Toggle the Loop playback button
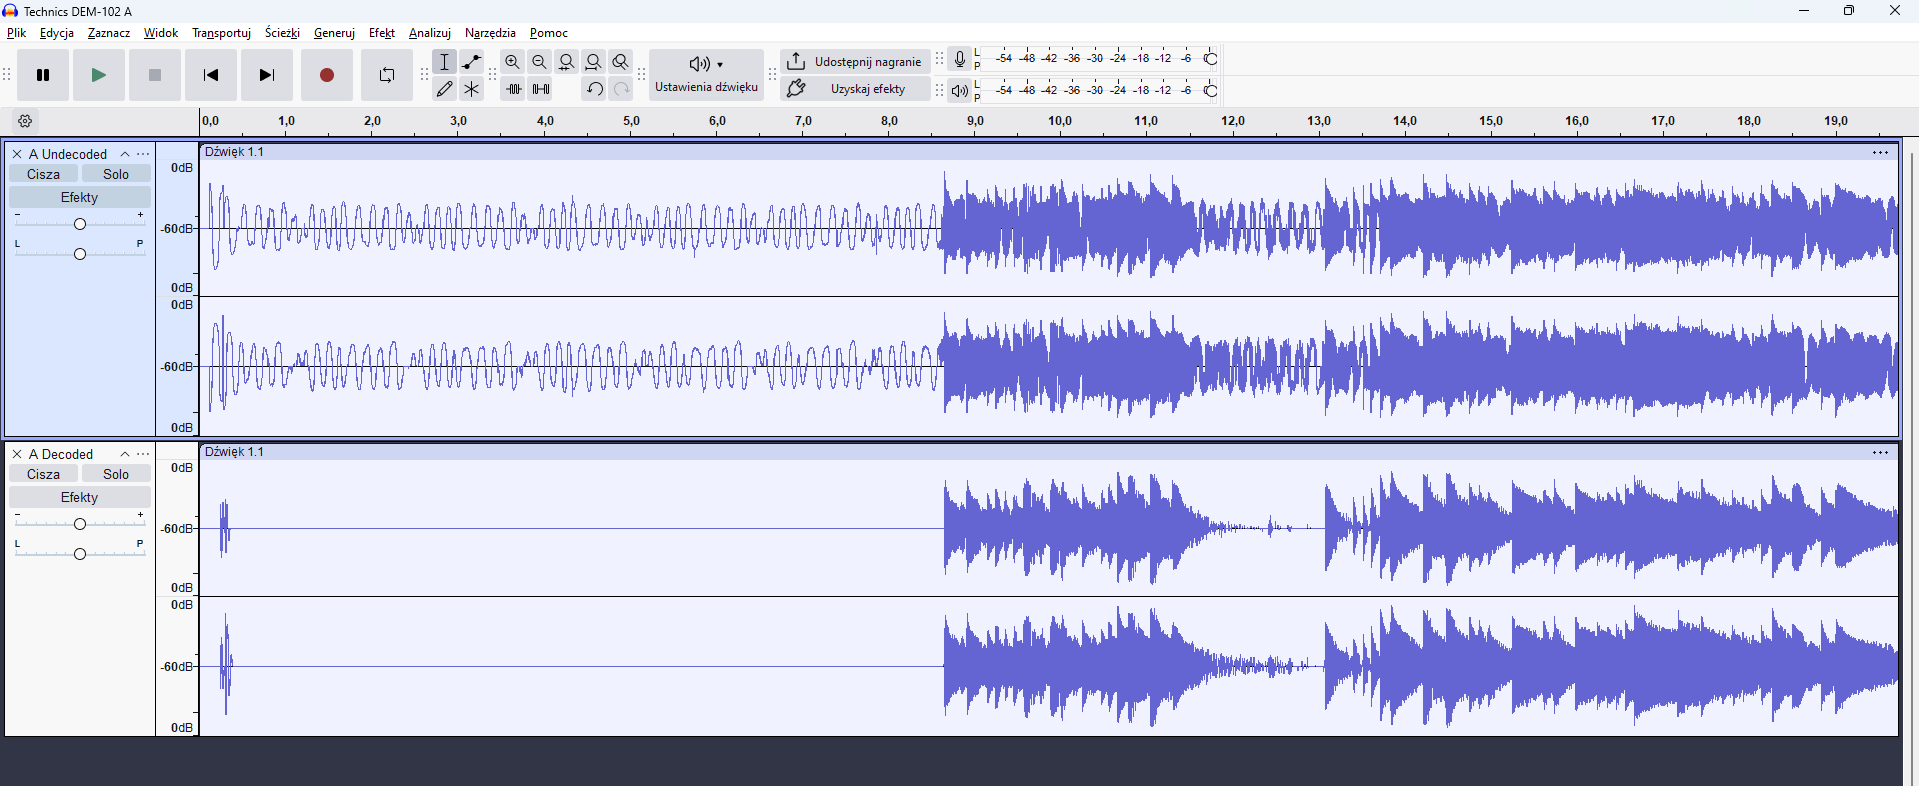Image resolution: width=1919 pixels, height=786 pixels. pos(386,75)
